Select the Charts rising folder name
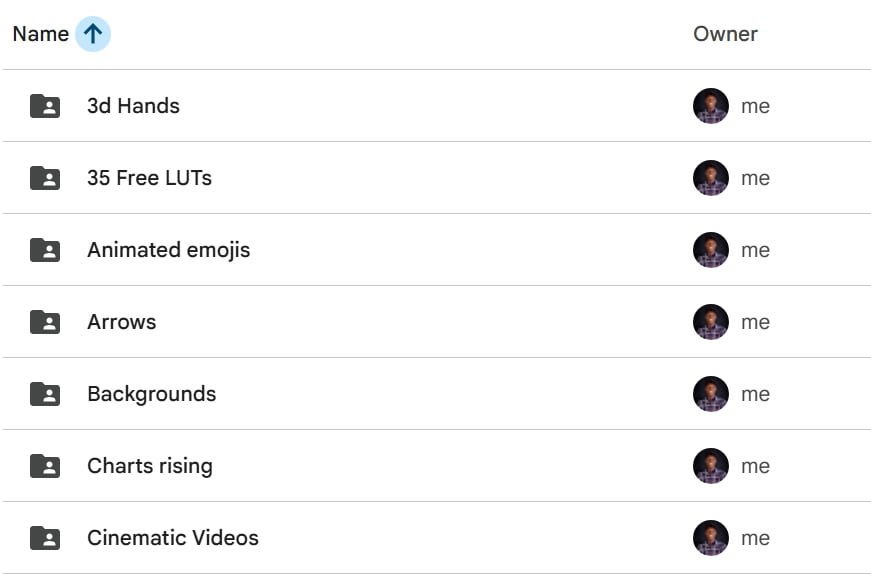871x575 pixels. (149, 466)
